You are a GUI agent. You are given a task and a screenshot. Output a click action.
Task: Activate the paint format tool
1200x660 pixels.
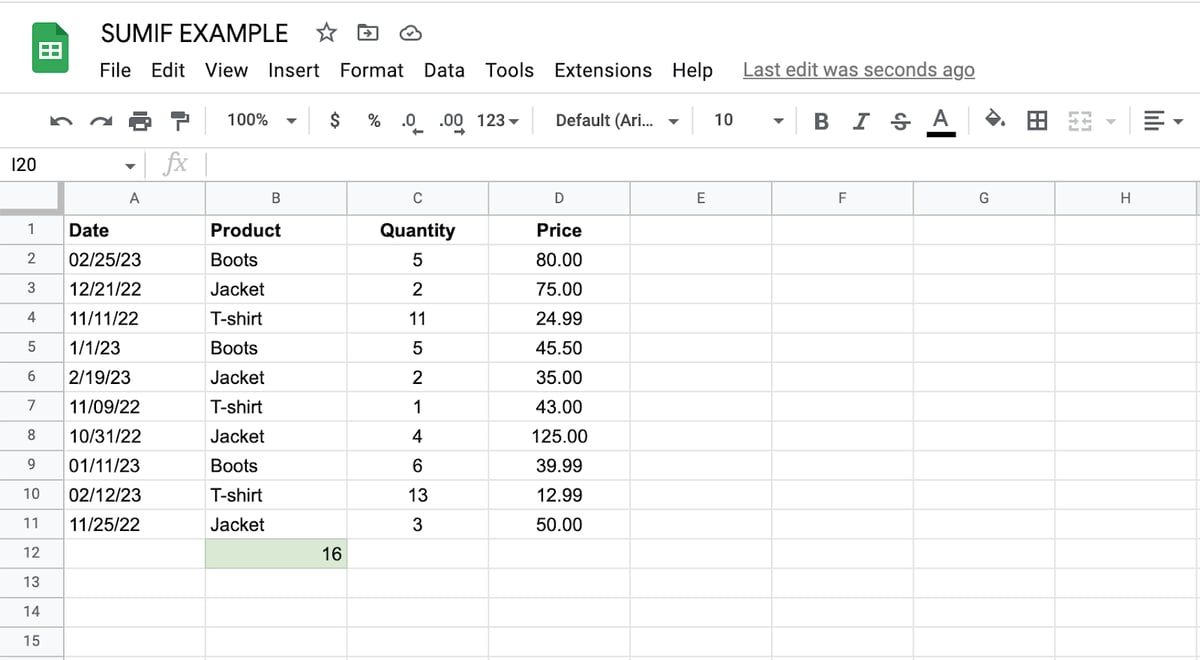tap(180, 121)
